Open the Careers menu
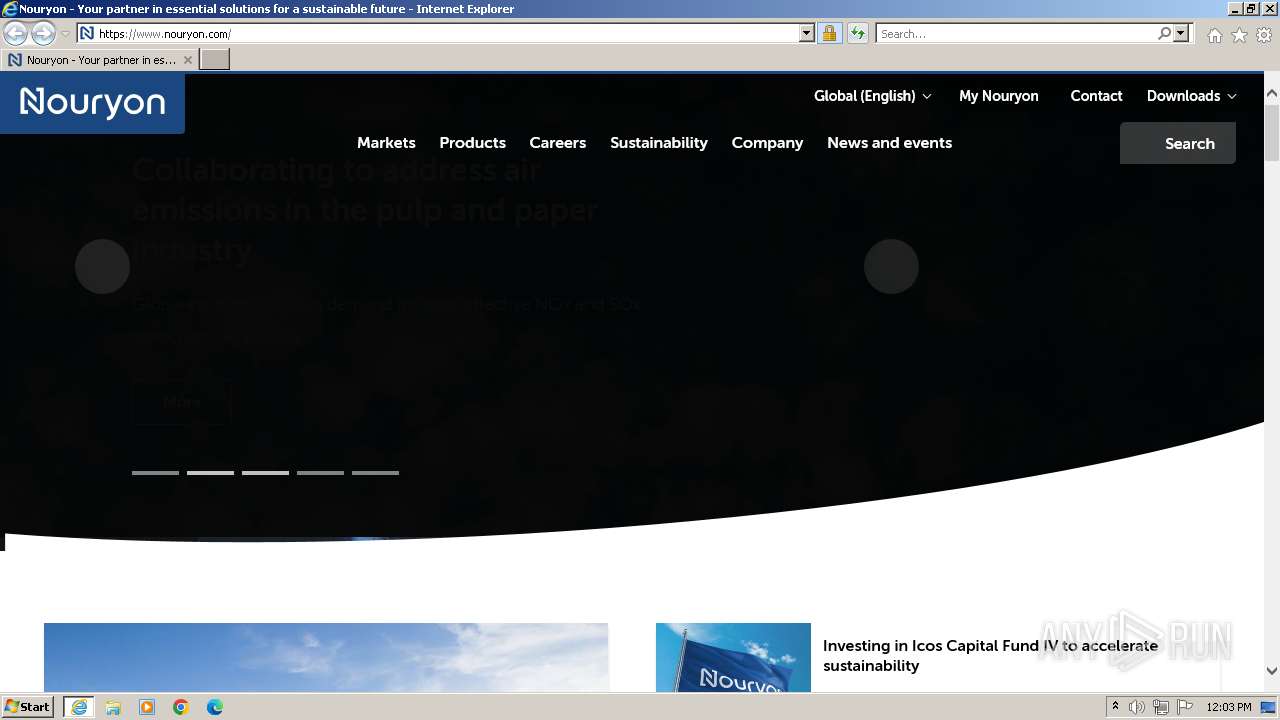This screenshot has width=1280, height=720. coord(557,143)
